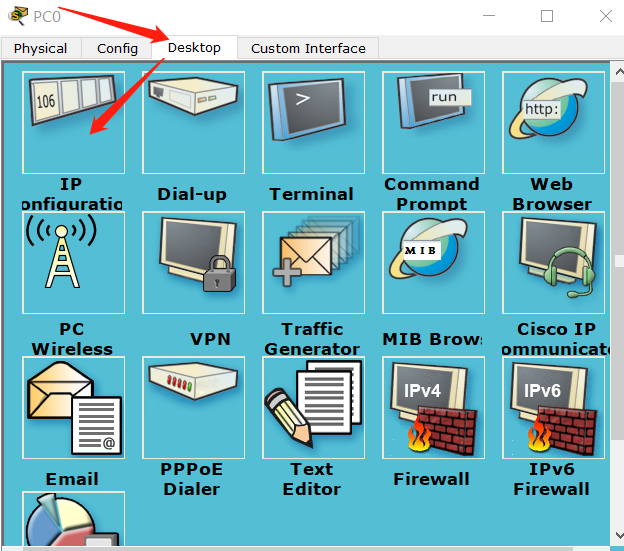
Task: Open Cisco IP Communicator
Action: point(554,263)
